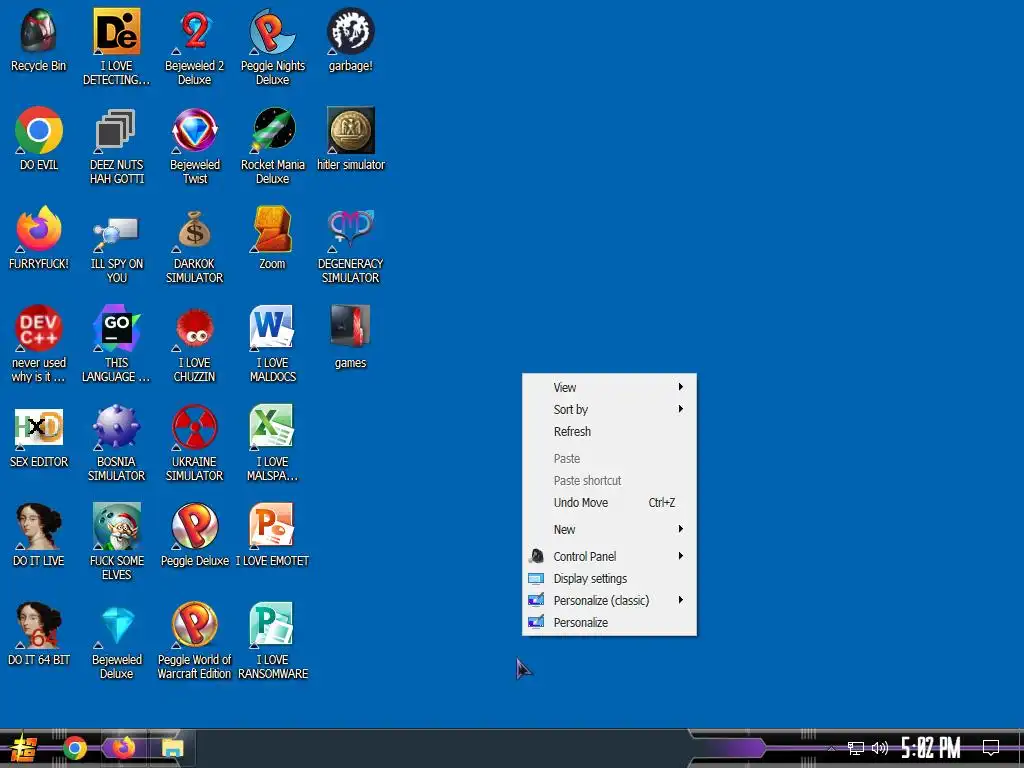This screenshot has width=1024, height=768.
Task: Open the Chrome desktop shortcut labeled DO EVIL
Action: (x=39, y=139)
